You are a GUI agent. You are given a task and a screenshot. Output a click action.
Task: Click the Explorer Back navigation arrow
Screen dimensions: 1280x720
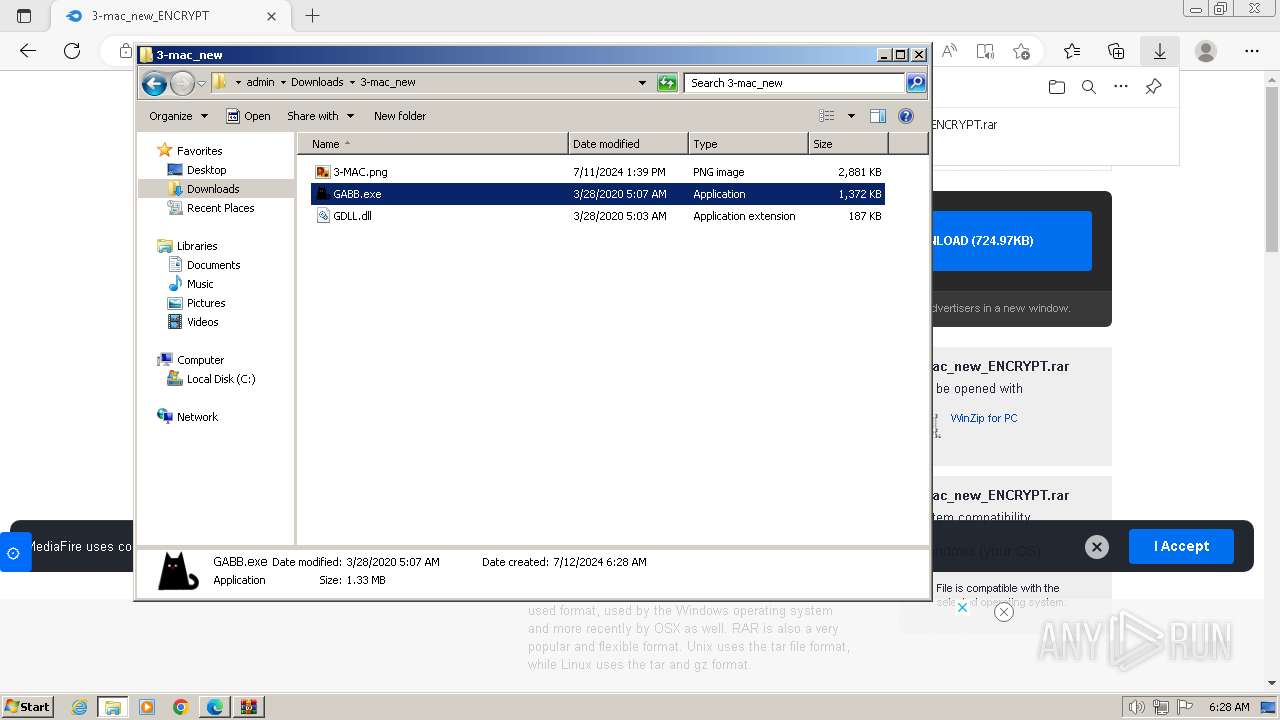(154, 83)
